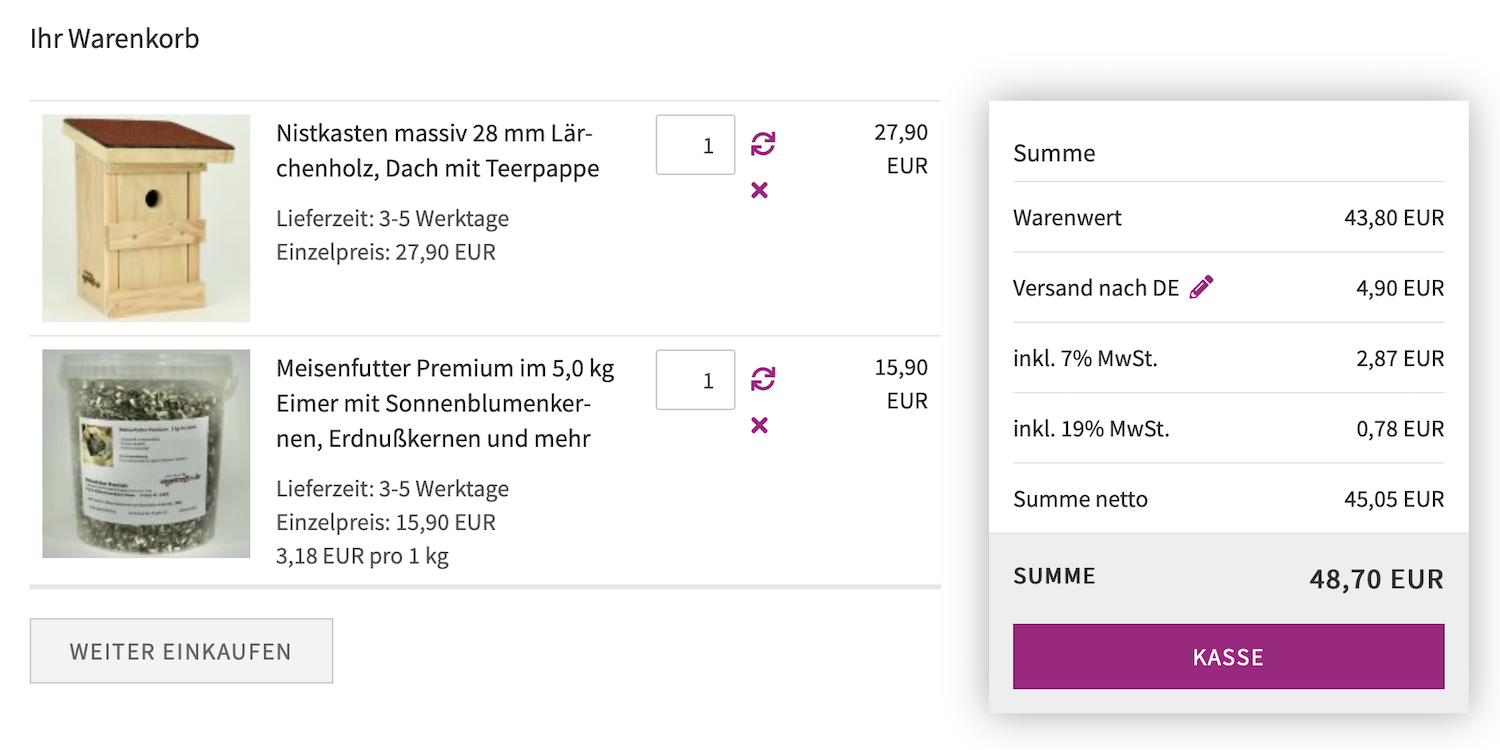Open the Nistkasten massiv 28 mm product title
The image size is (1500, 750).
pyautogui.click(x=438, y=151)
